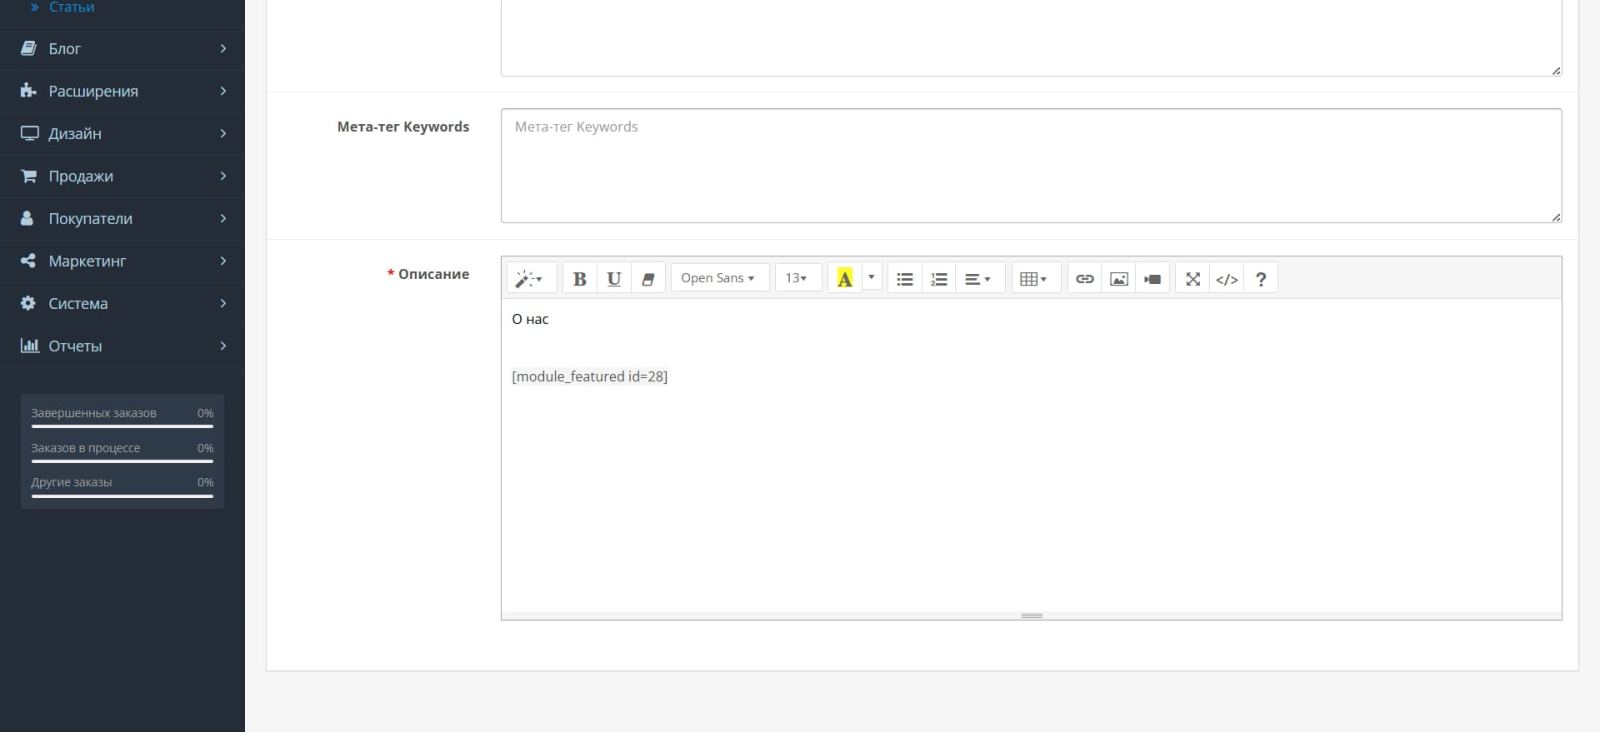Toggle bold formatting in editor
Viewport: 1600px width, 733px height.
579,279
